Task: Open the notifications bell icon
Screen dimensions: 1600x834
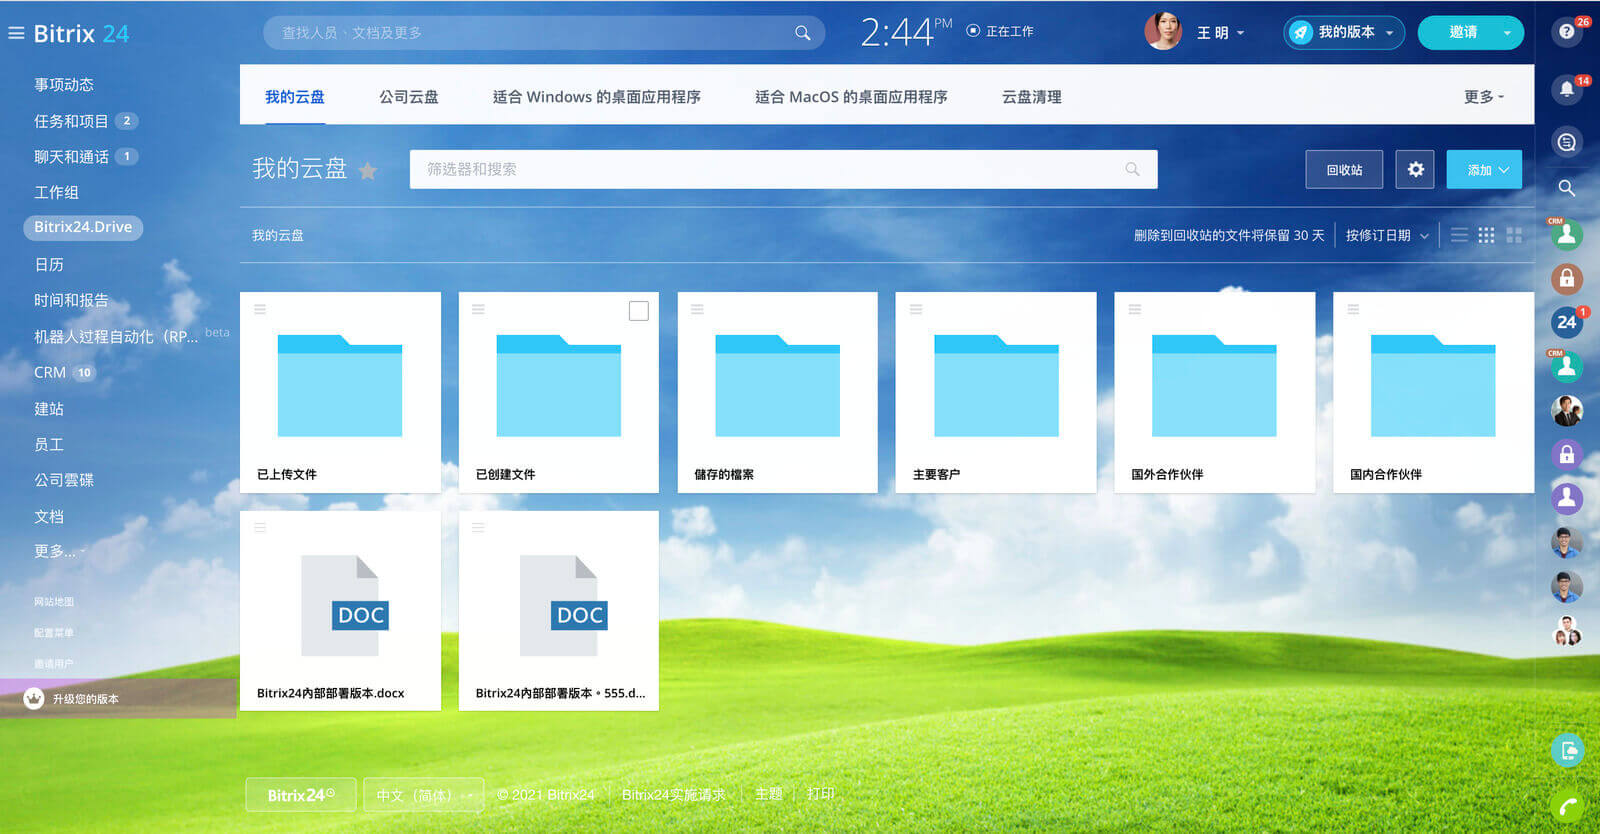Action: 1567,89
